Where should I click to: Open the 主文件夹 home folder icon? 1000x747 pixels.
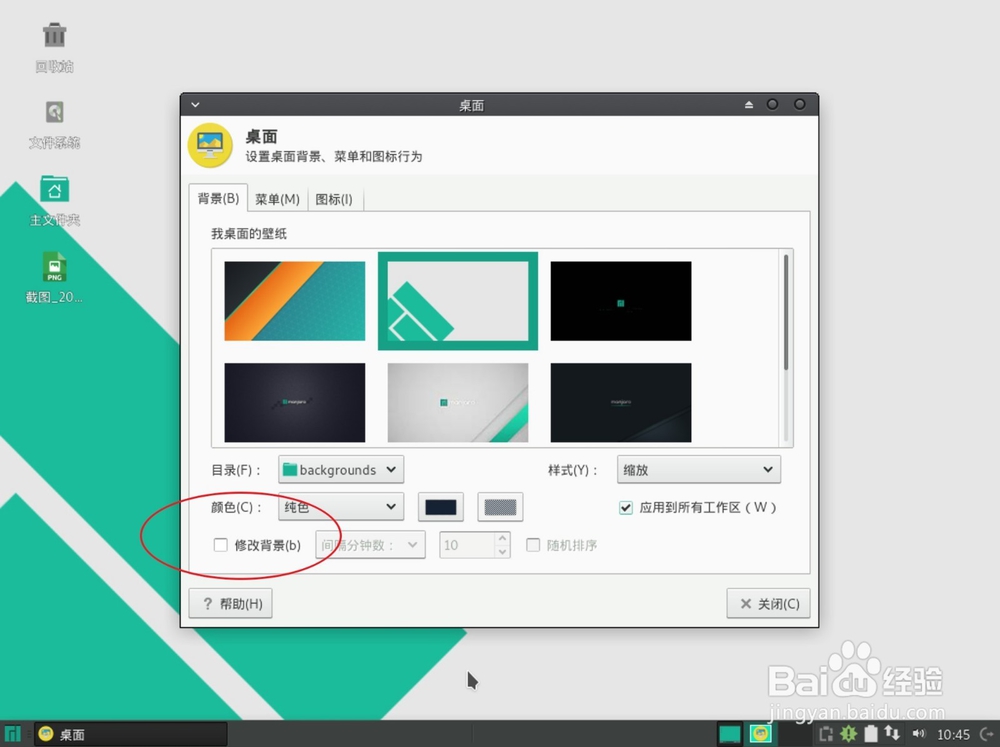pyautogui.click(x=54, y=191)
